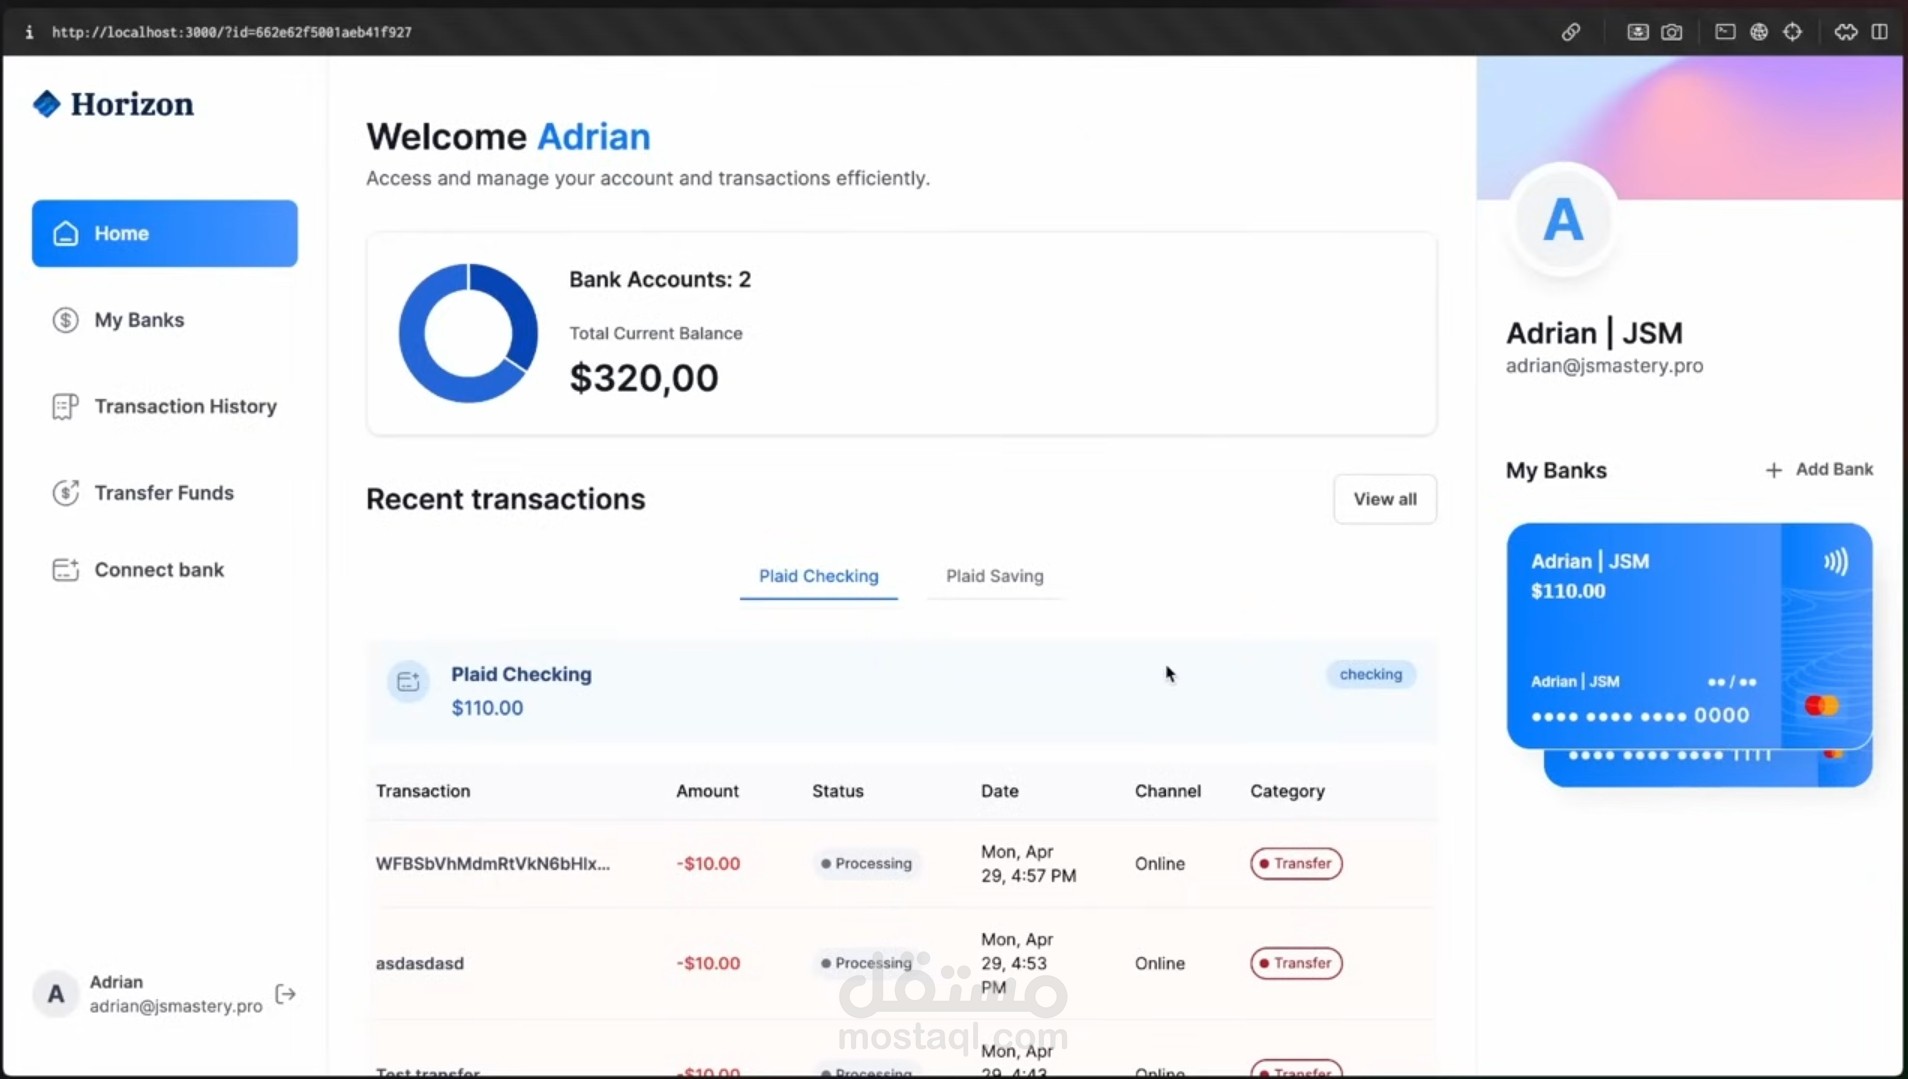Image resolution: width=1908 pixels, height=1079 pixels.
Task: Select the Home icon in the sidebar
Action: [64, 233]
